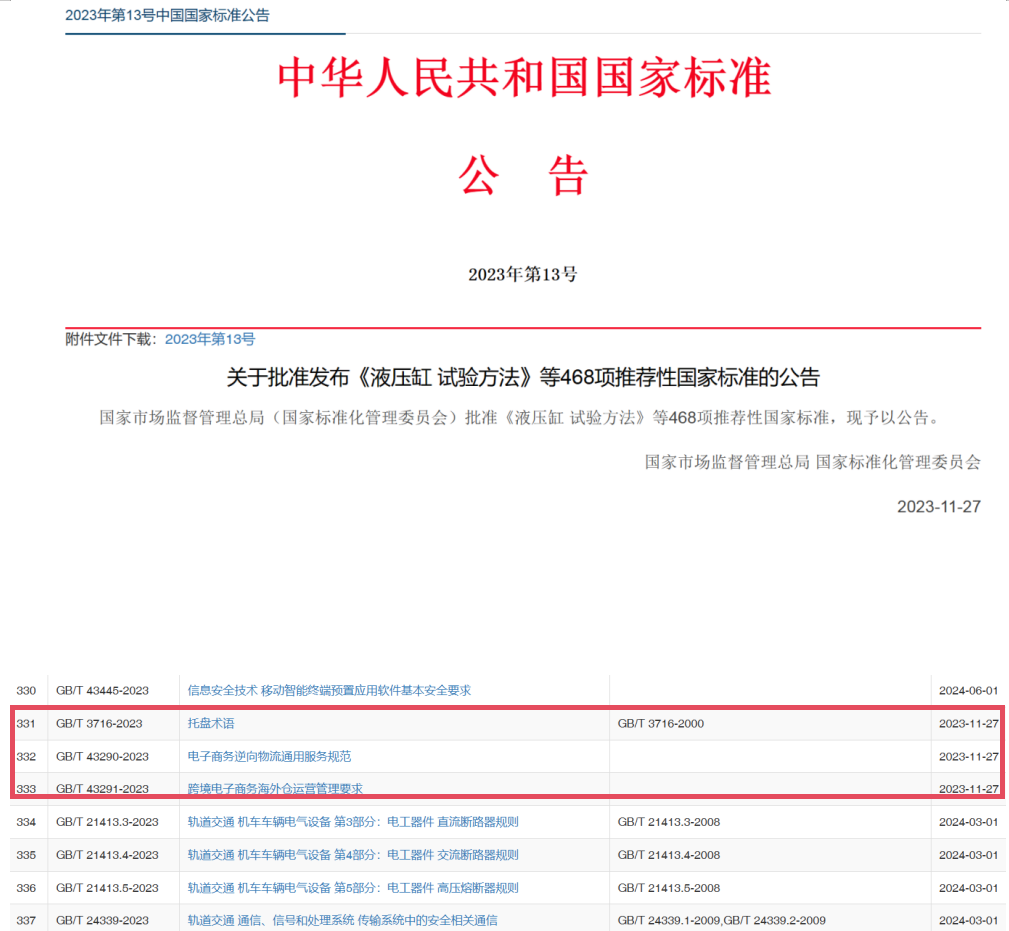Image resolution: width=1009 pixels, height=931 pixels.
Task: Open 跨境电子商务海外仓运营管理要求 link
Action: point(275,788)
